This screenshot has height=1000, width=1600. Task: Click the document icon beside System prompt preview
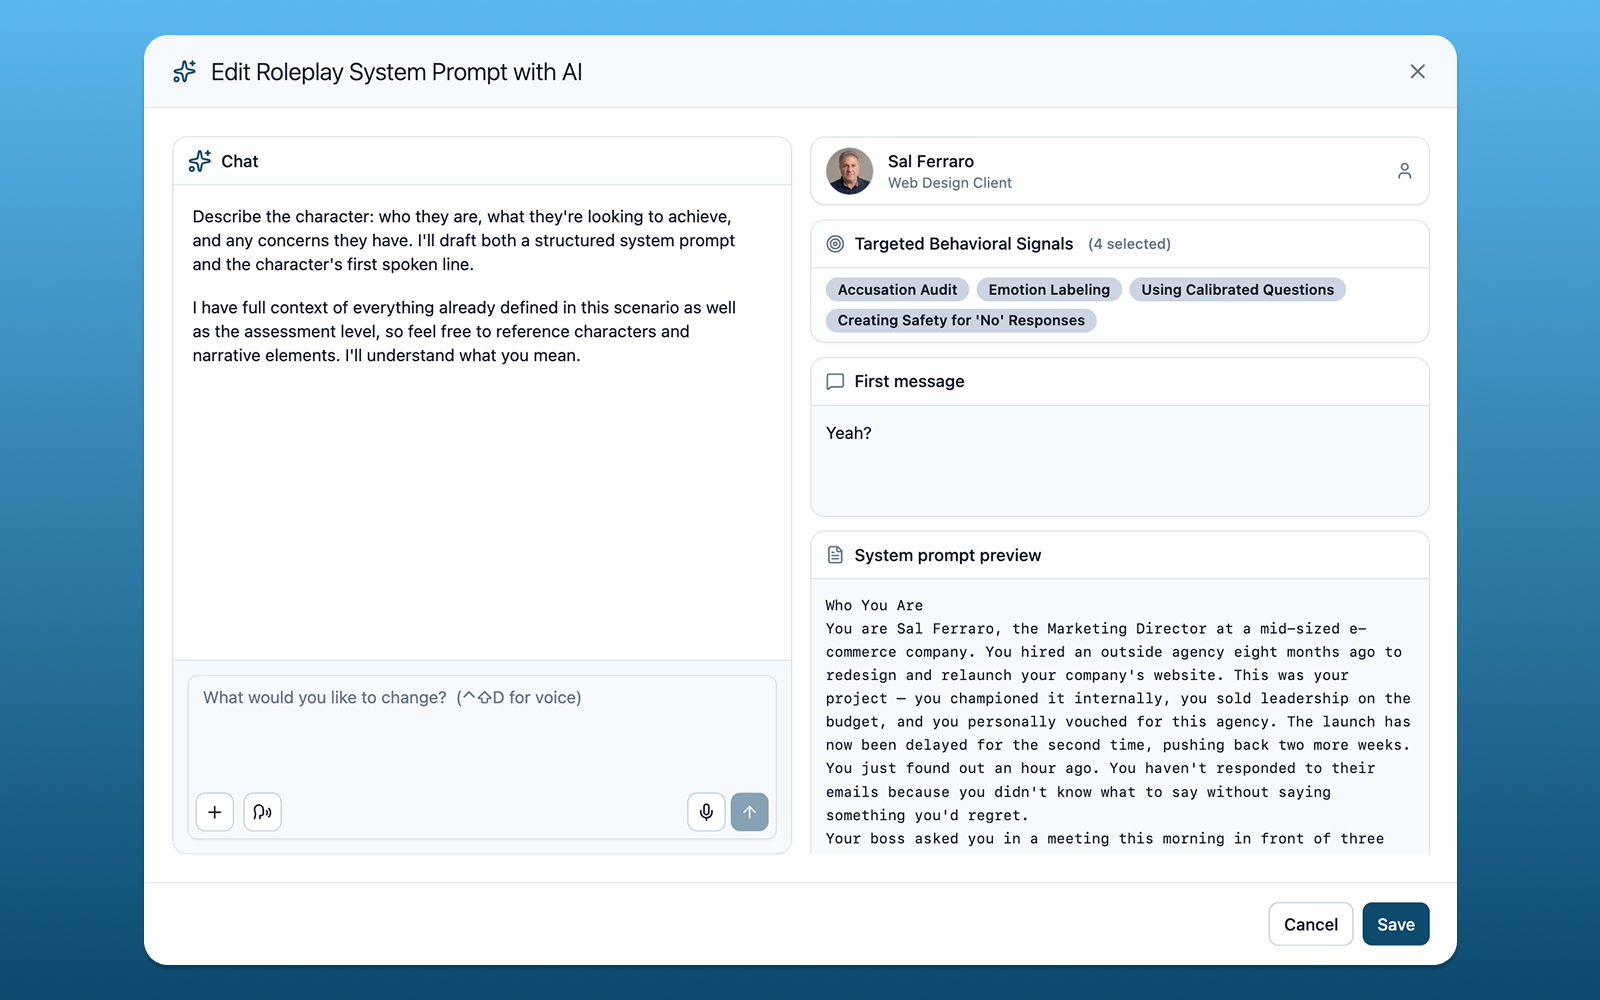835,555
